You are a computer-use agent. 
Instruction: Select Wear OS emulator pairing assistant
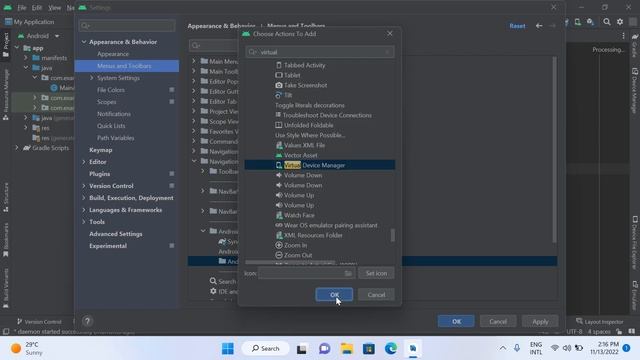click(x=331, y=225)
